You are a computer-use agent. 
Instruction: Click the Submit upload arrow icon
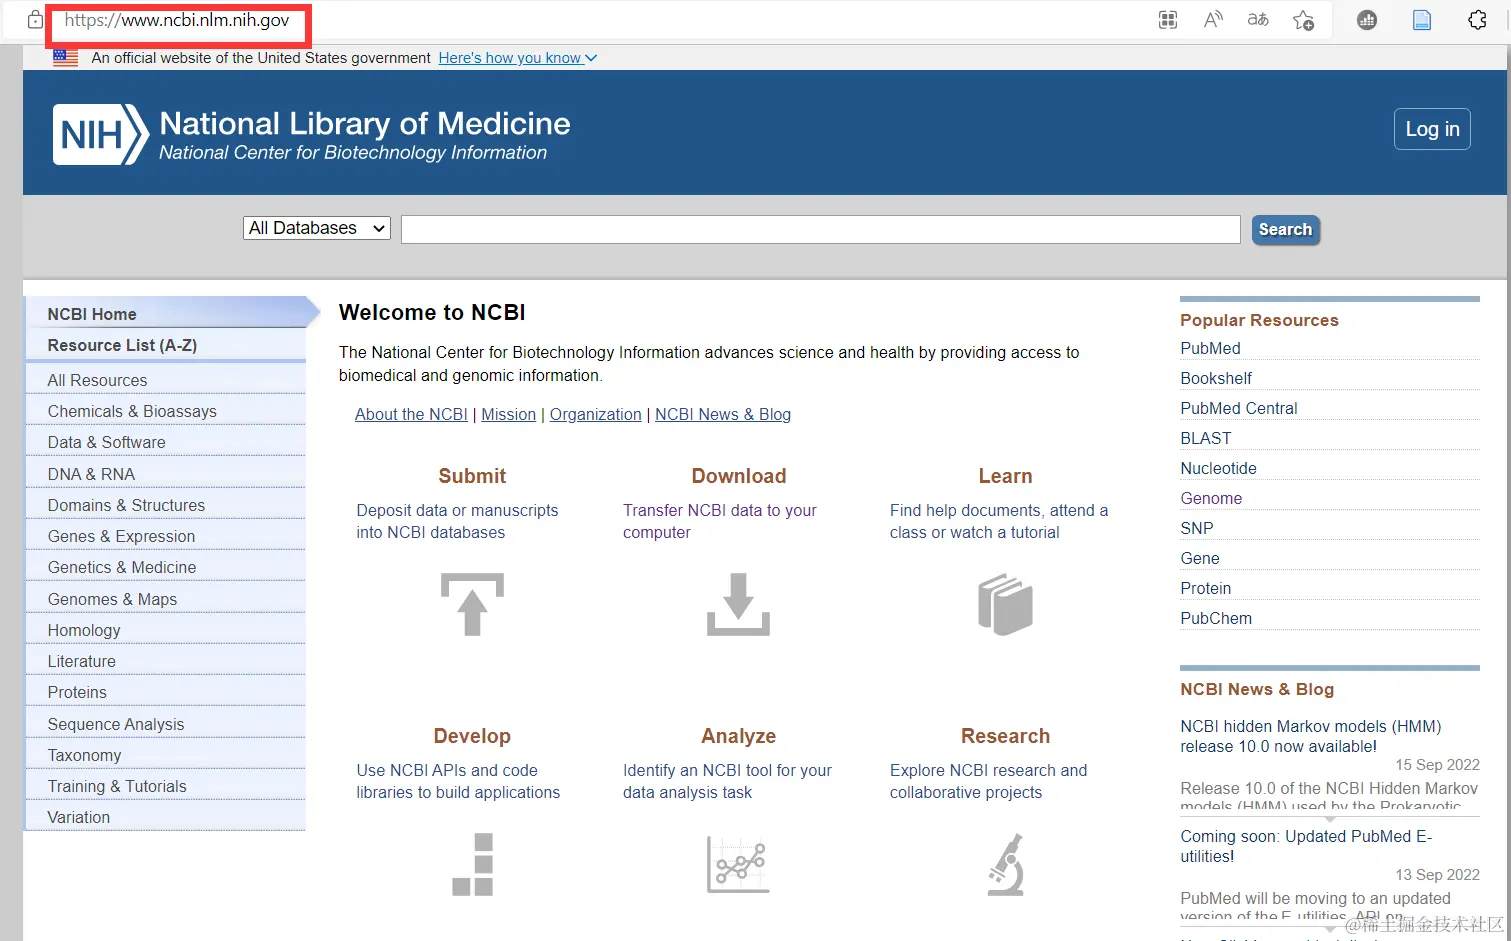click(x=472, y=604)
